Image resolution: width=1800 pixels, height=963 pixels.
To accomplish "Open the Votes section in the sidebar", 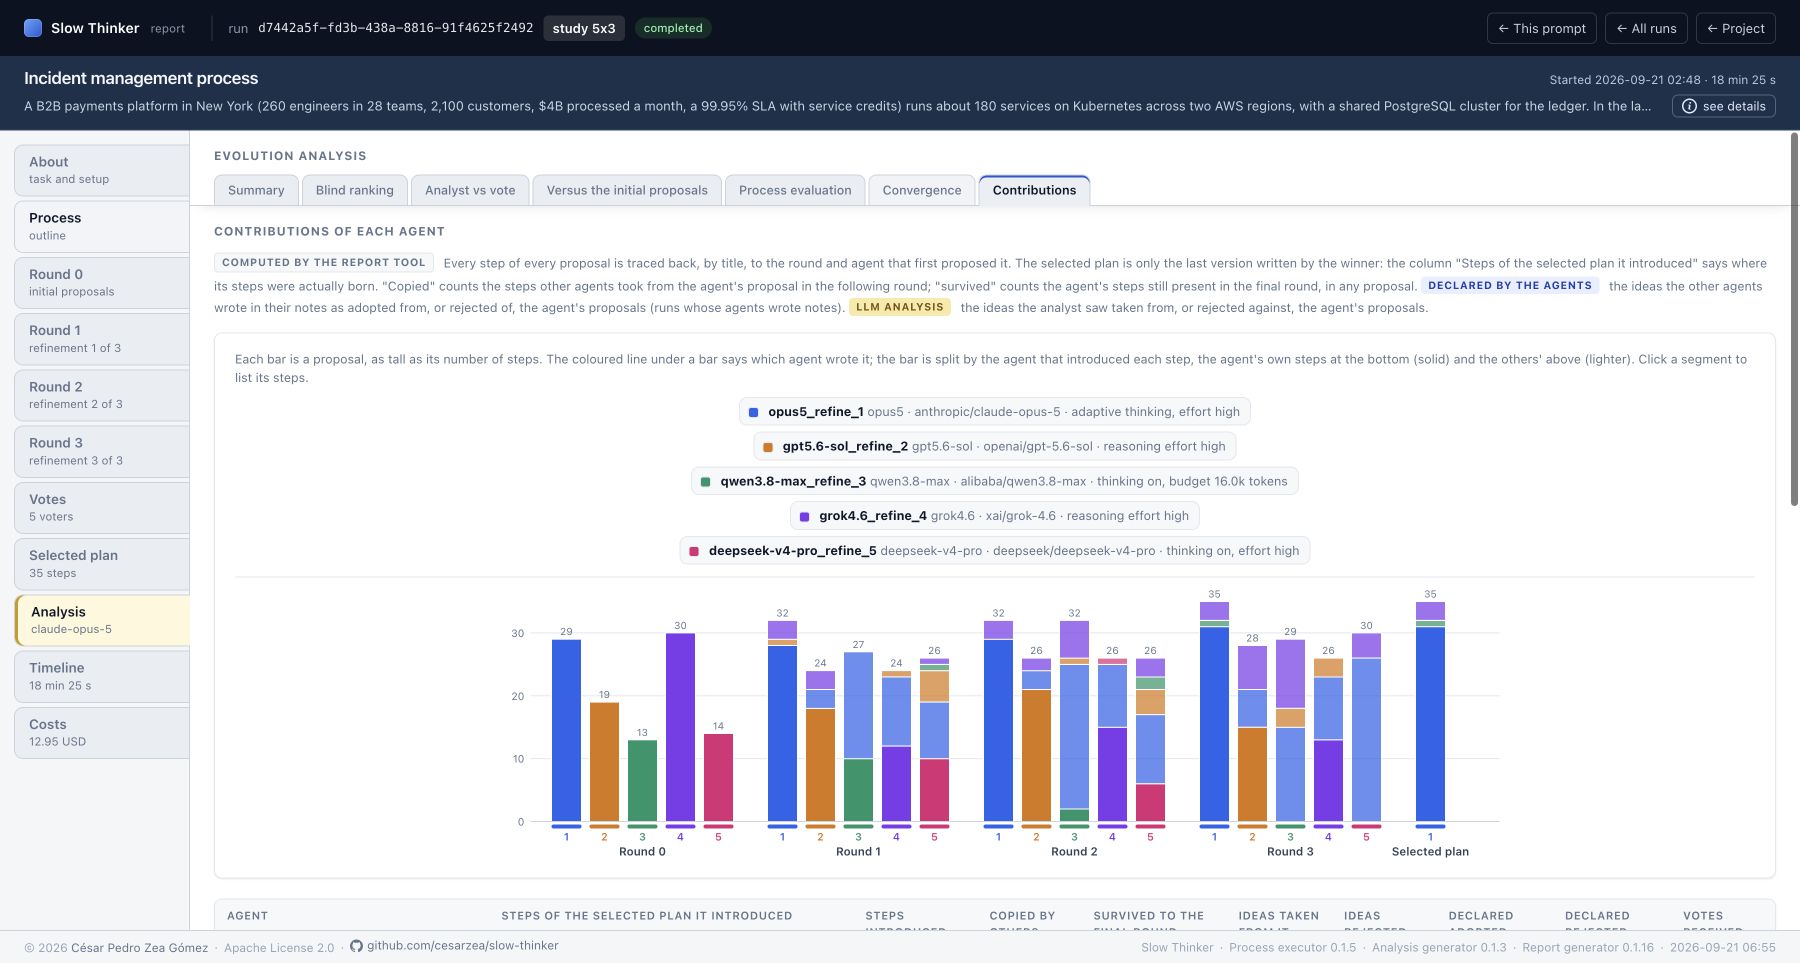I will click(x=102, y=507).
